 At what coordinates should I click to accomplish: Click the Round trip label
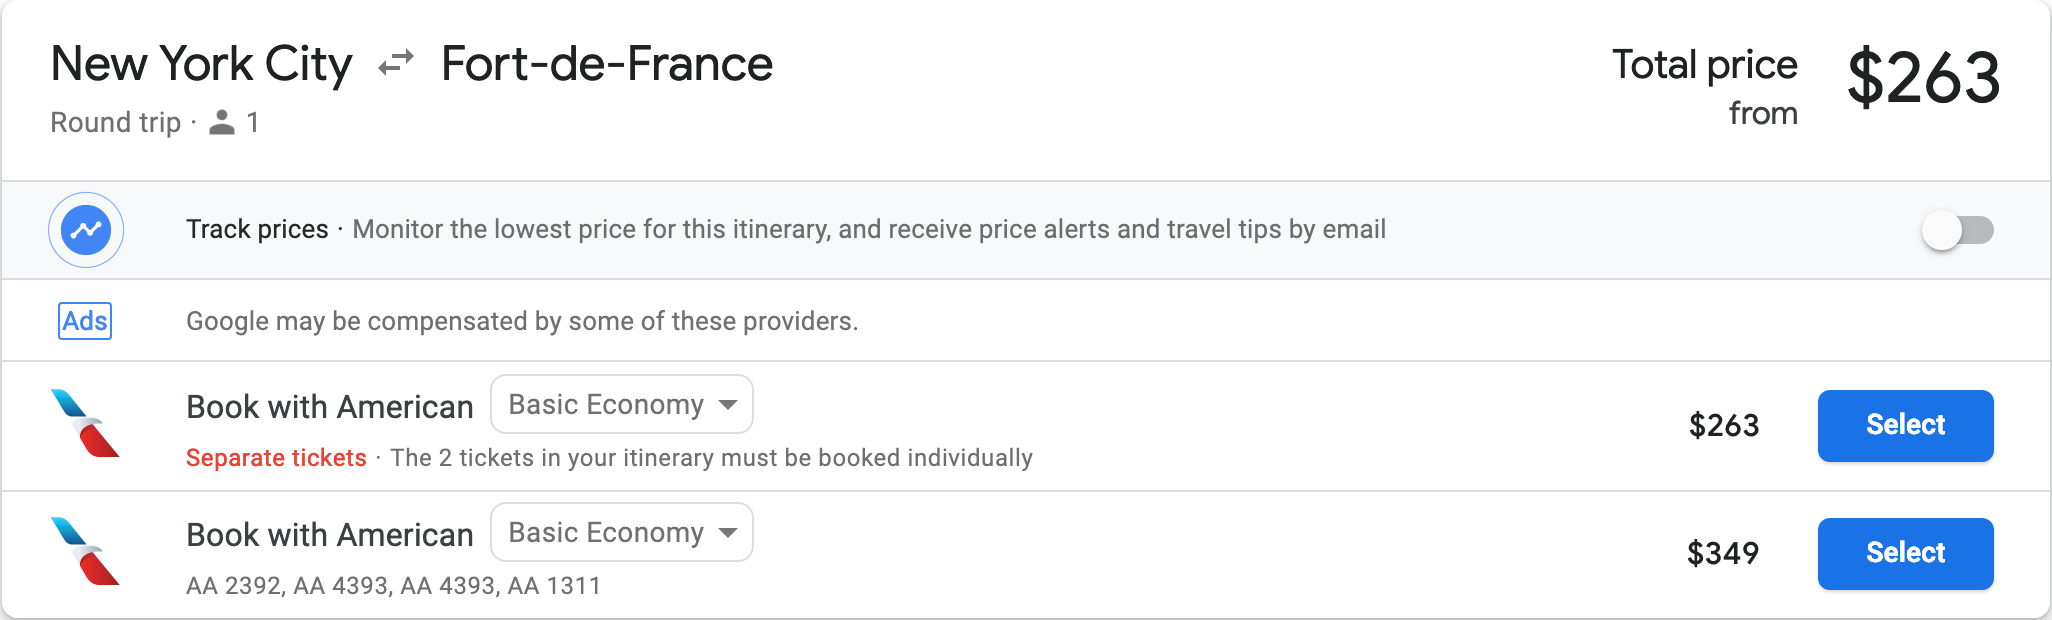click(x=115, y=122)
